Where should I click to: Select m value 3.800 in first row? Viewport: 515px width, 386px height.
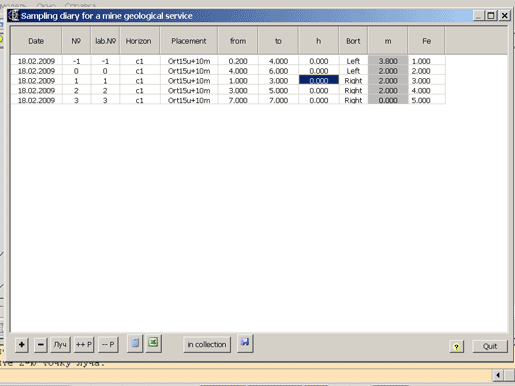388,61
